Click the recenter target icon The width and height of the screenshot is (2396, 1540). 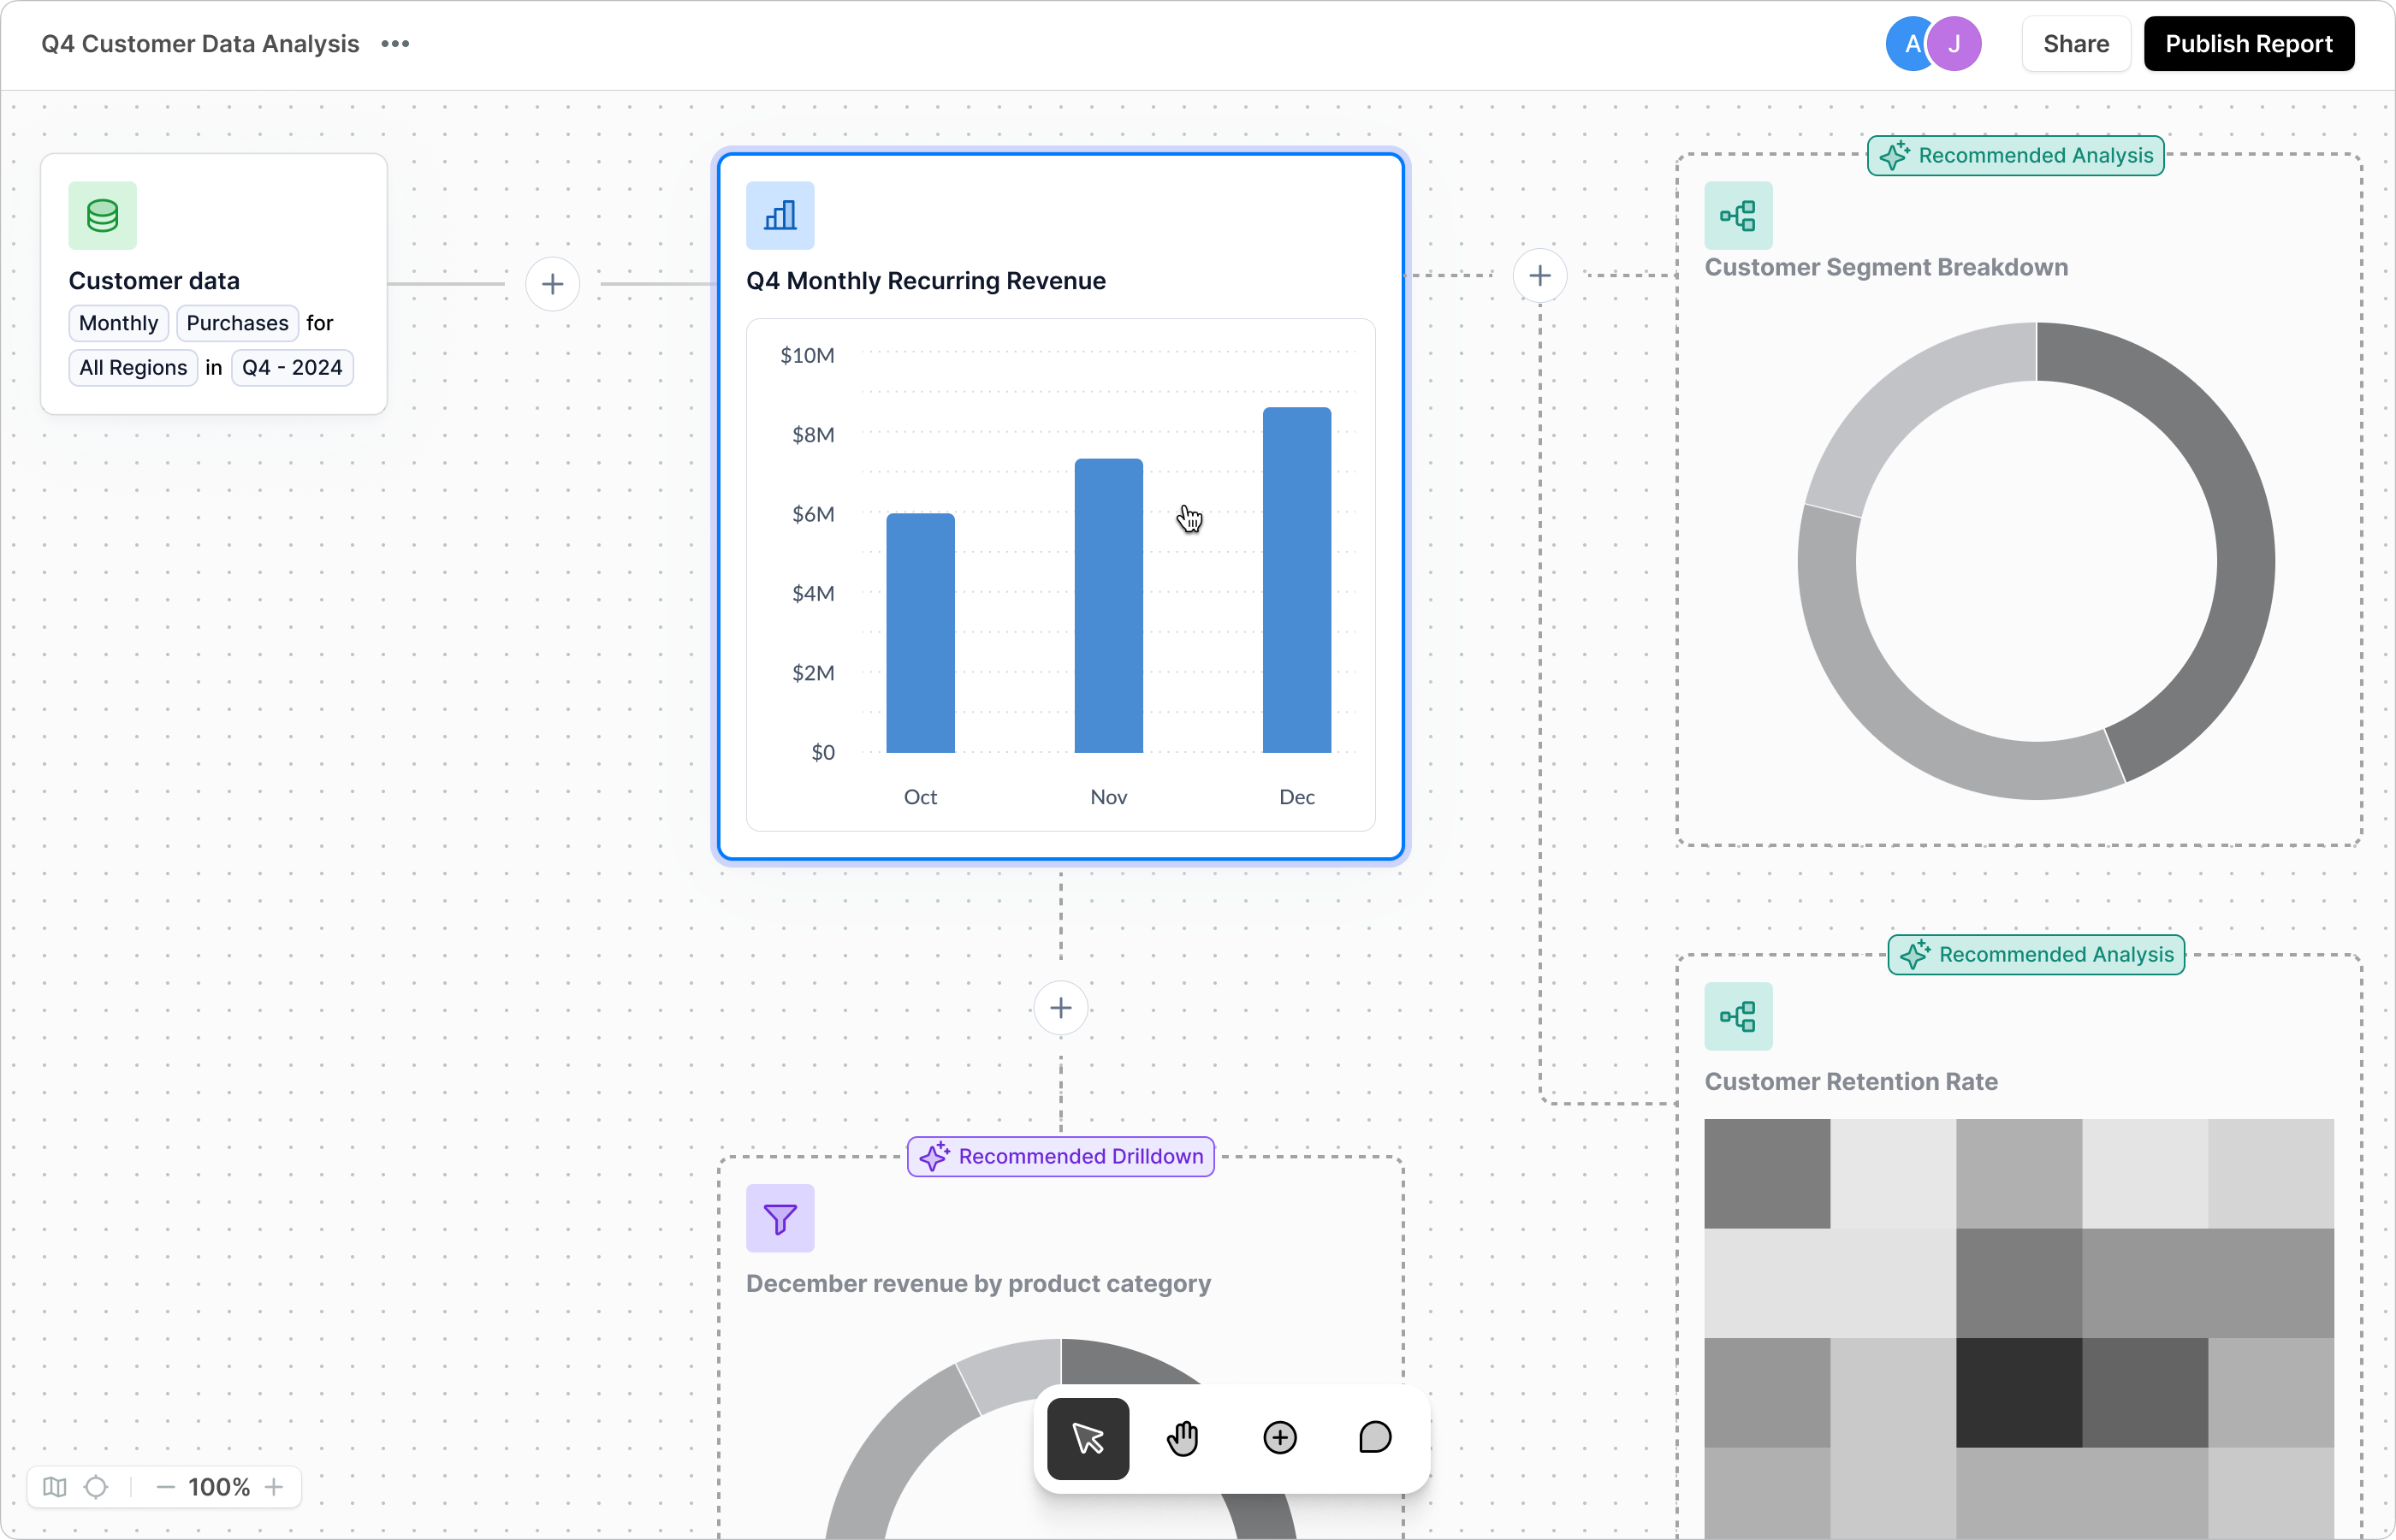point(96,1487)
